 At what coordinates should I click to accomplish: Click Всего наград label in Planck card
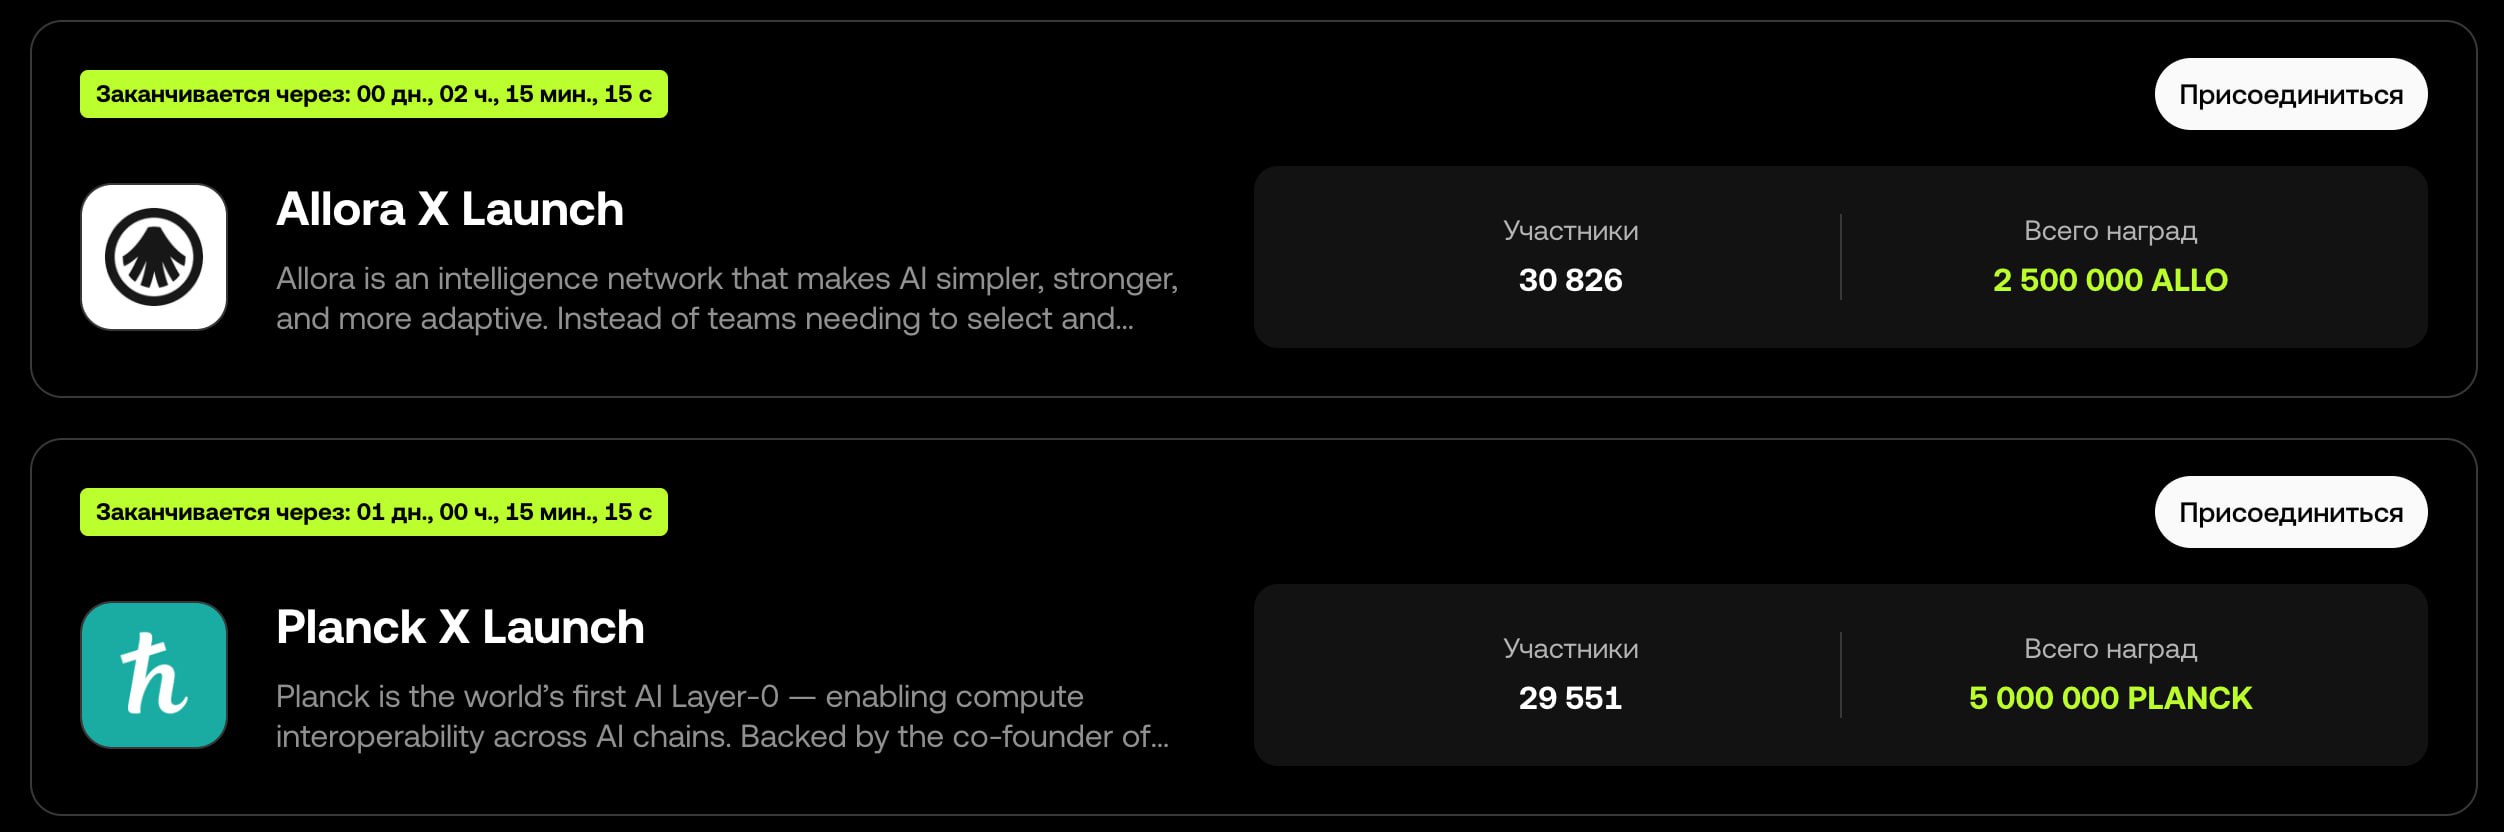click(x=2110, y=649)
